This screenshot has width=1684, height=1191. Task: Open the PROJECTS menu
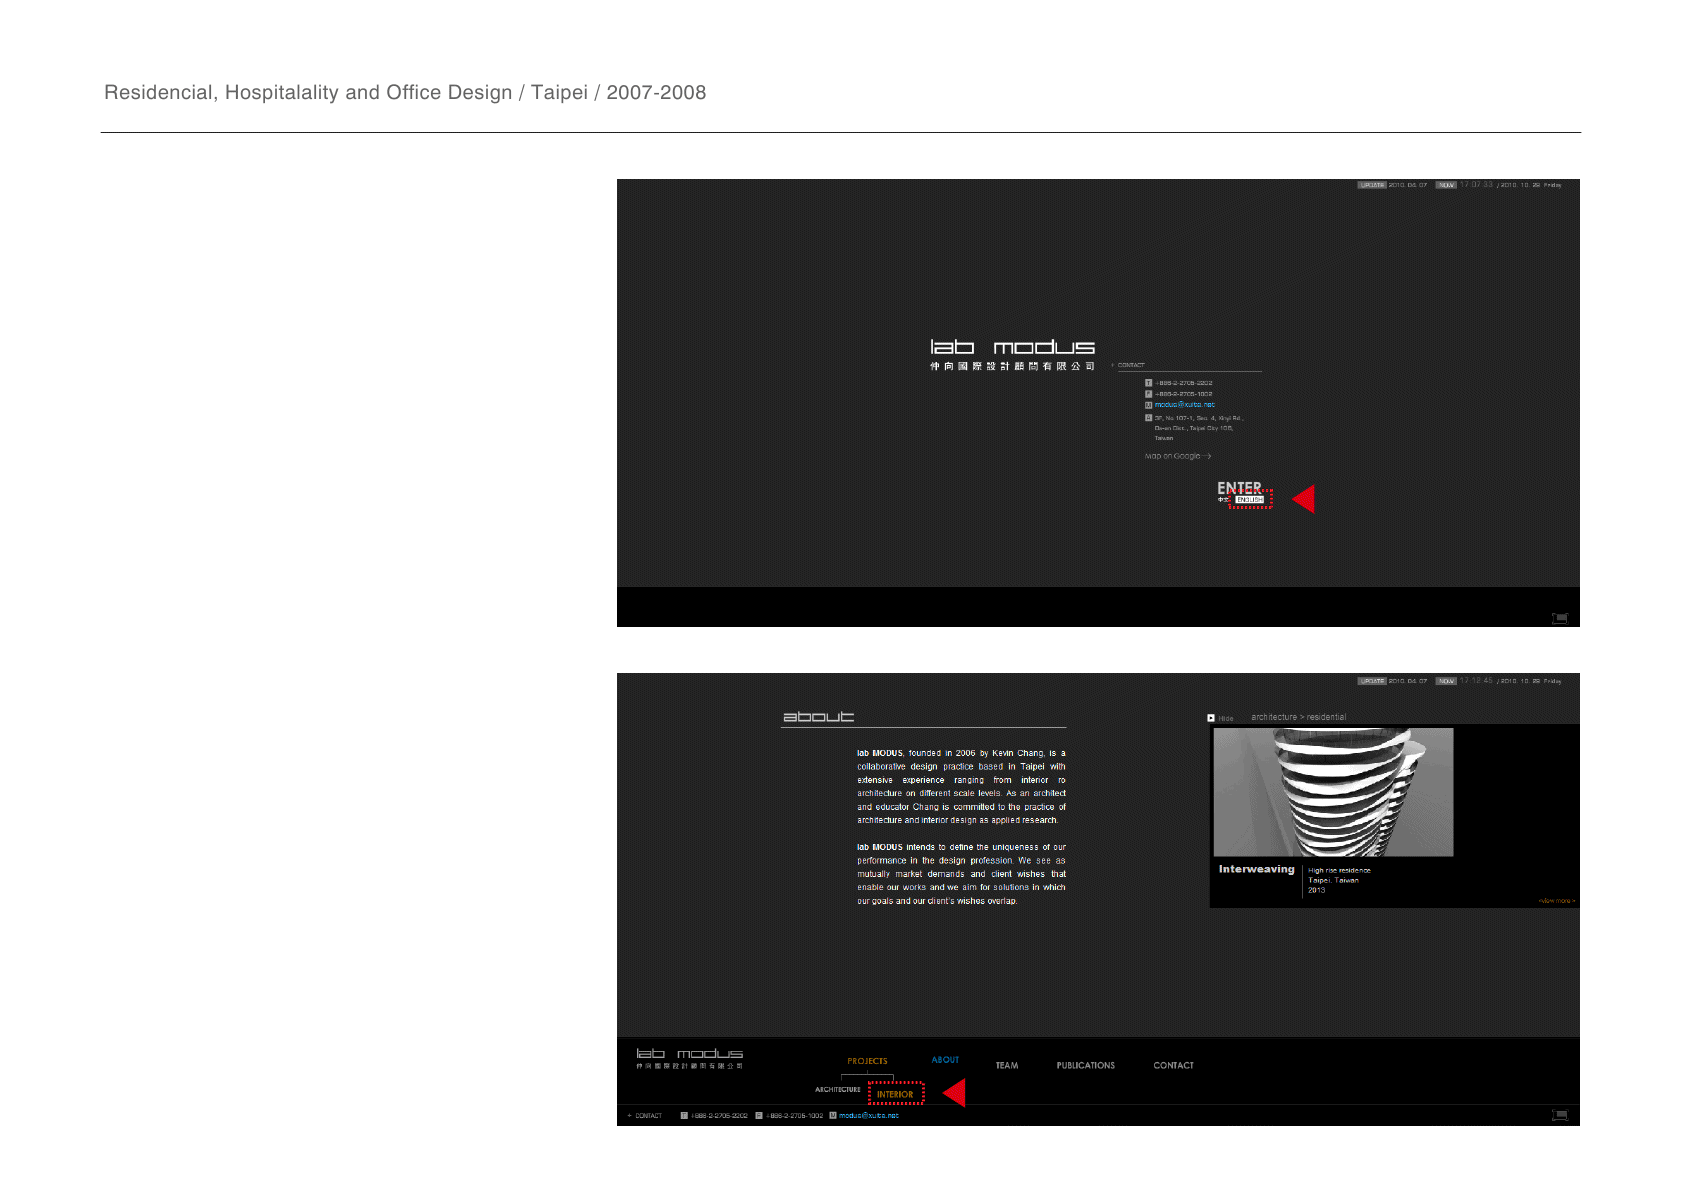click(x=867, y=1061)
